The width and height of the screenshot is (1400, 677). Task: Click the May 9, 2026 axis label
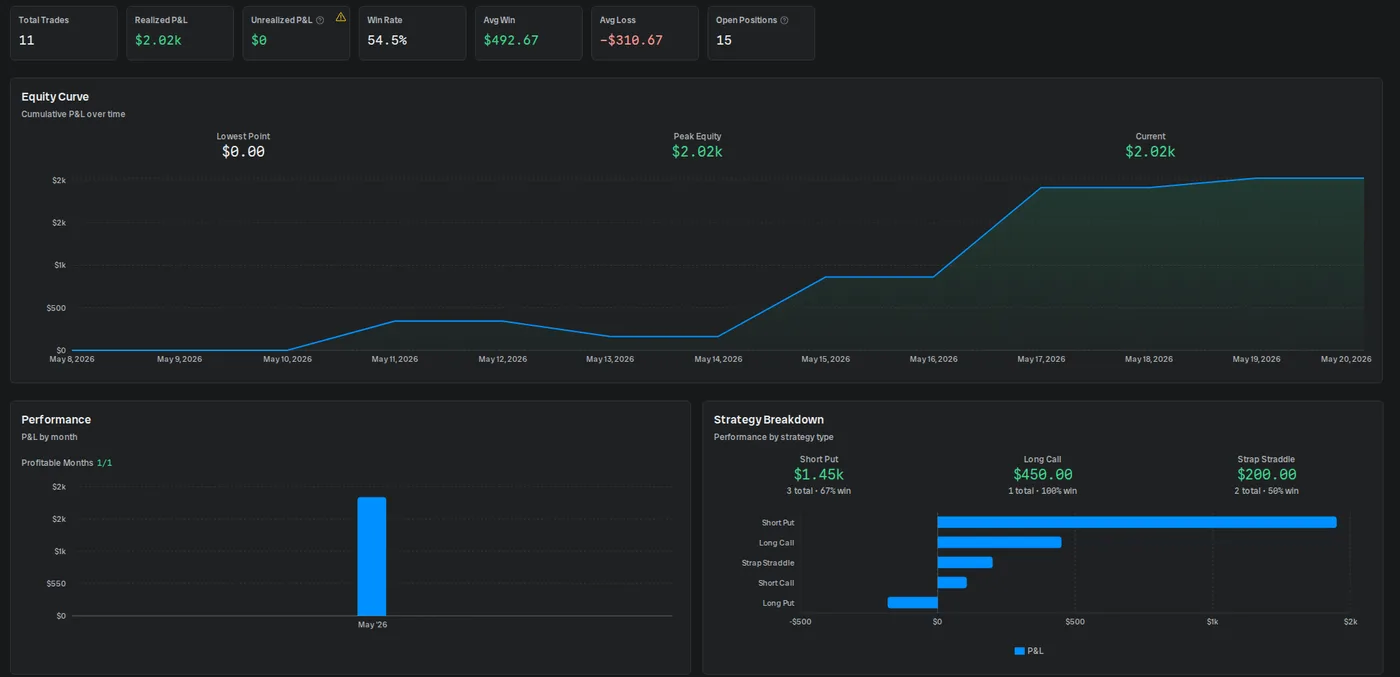(x=179, y=359)
